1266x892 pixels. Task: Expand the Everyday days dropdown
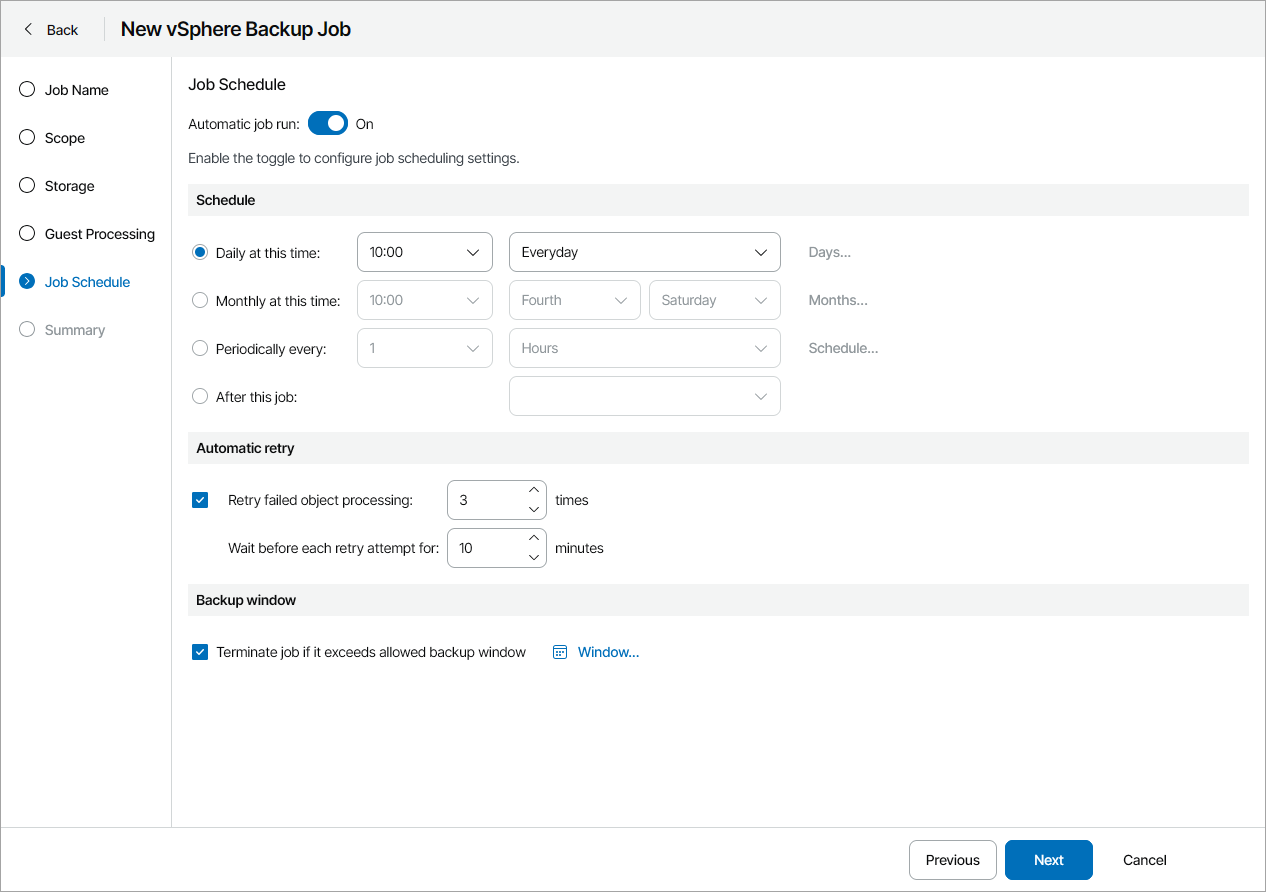[x=644, y=252]
